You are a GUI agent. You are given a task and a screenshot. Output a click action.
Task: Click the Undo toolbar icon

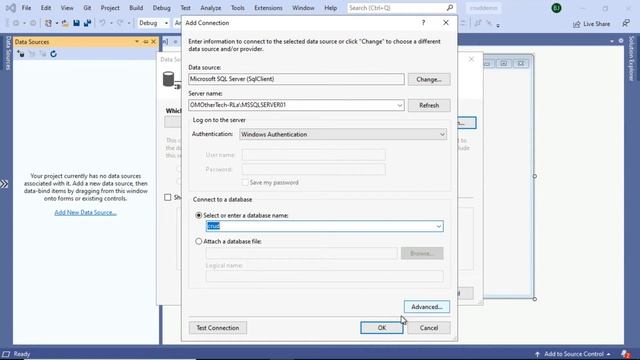click(102, 23)
